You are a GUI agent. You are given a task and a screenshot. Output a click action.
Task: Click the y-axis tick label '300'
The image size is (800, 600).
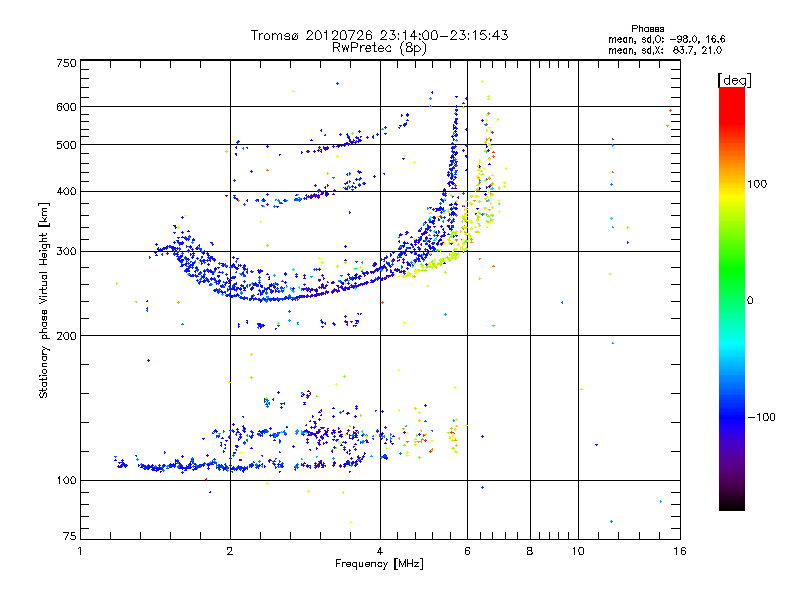66,251
